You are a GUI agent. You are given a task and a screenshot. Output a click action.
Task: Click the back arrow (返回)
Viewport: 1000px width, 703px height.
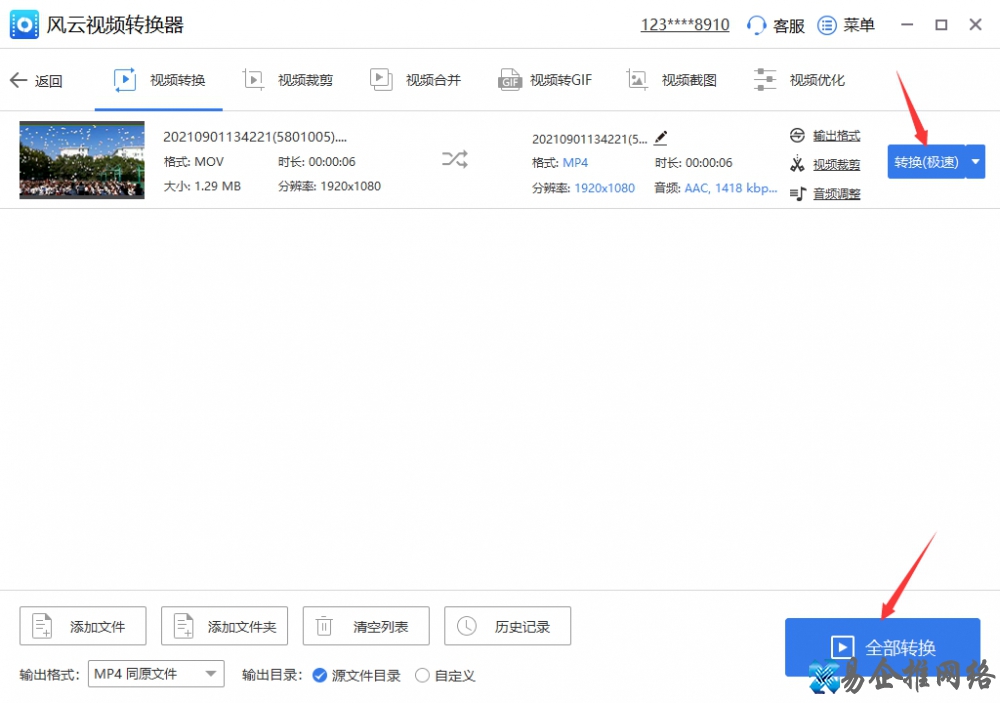38,80
